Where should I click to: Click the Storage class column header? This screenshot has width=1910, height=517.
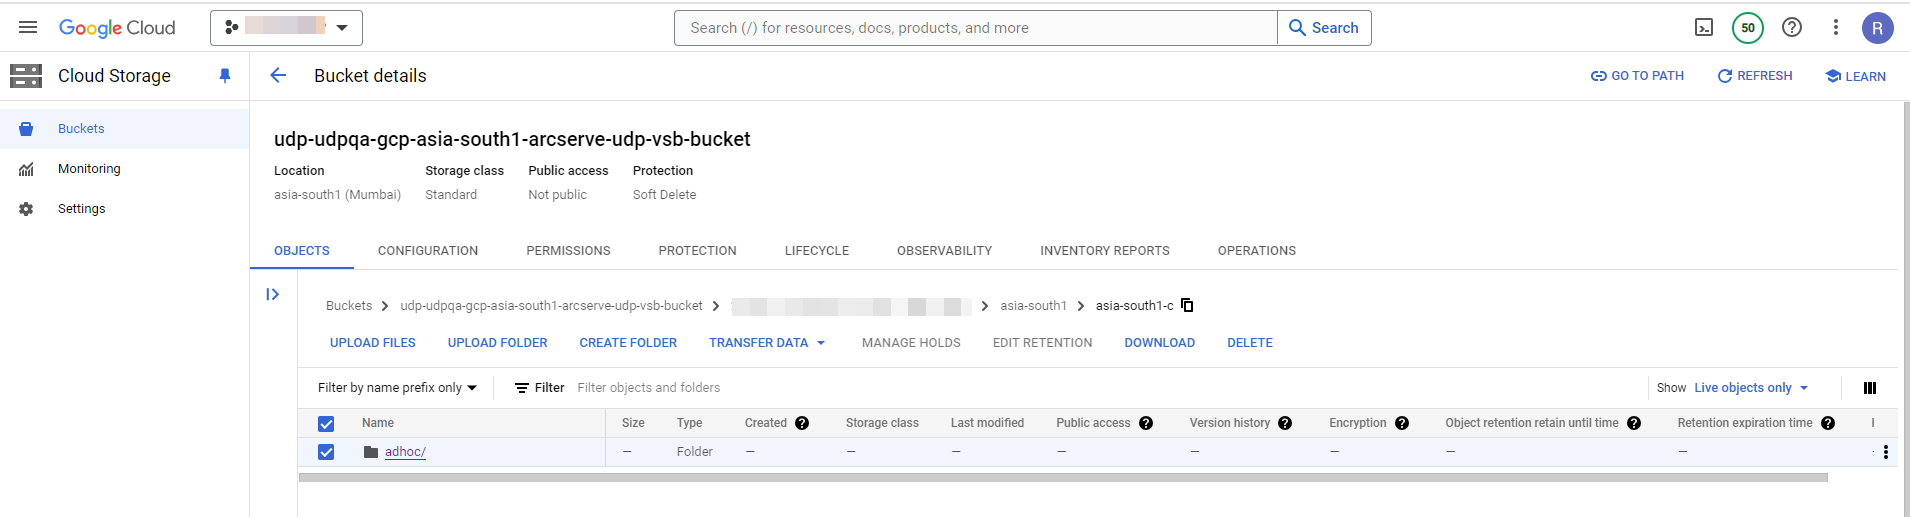click(x=882, y=423)
